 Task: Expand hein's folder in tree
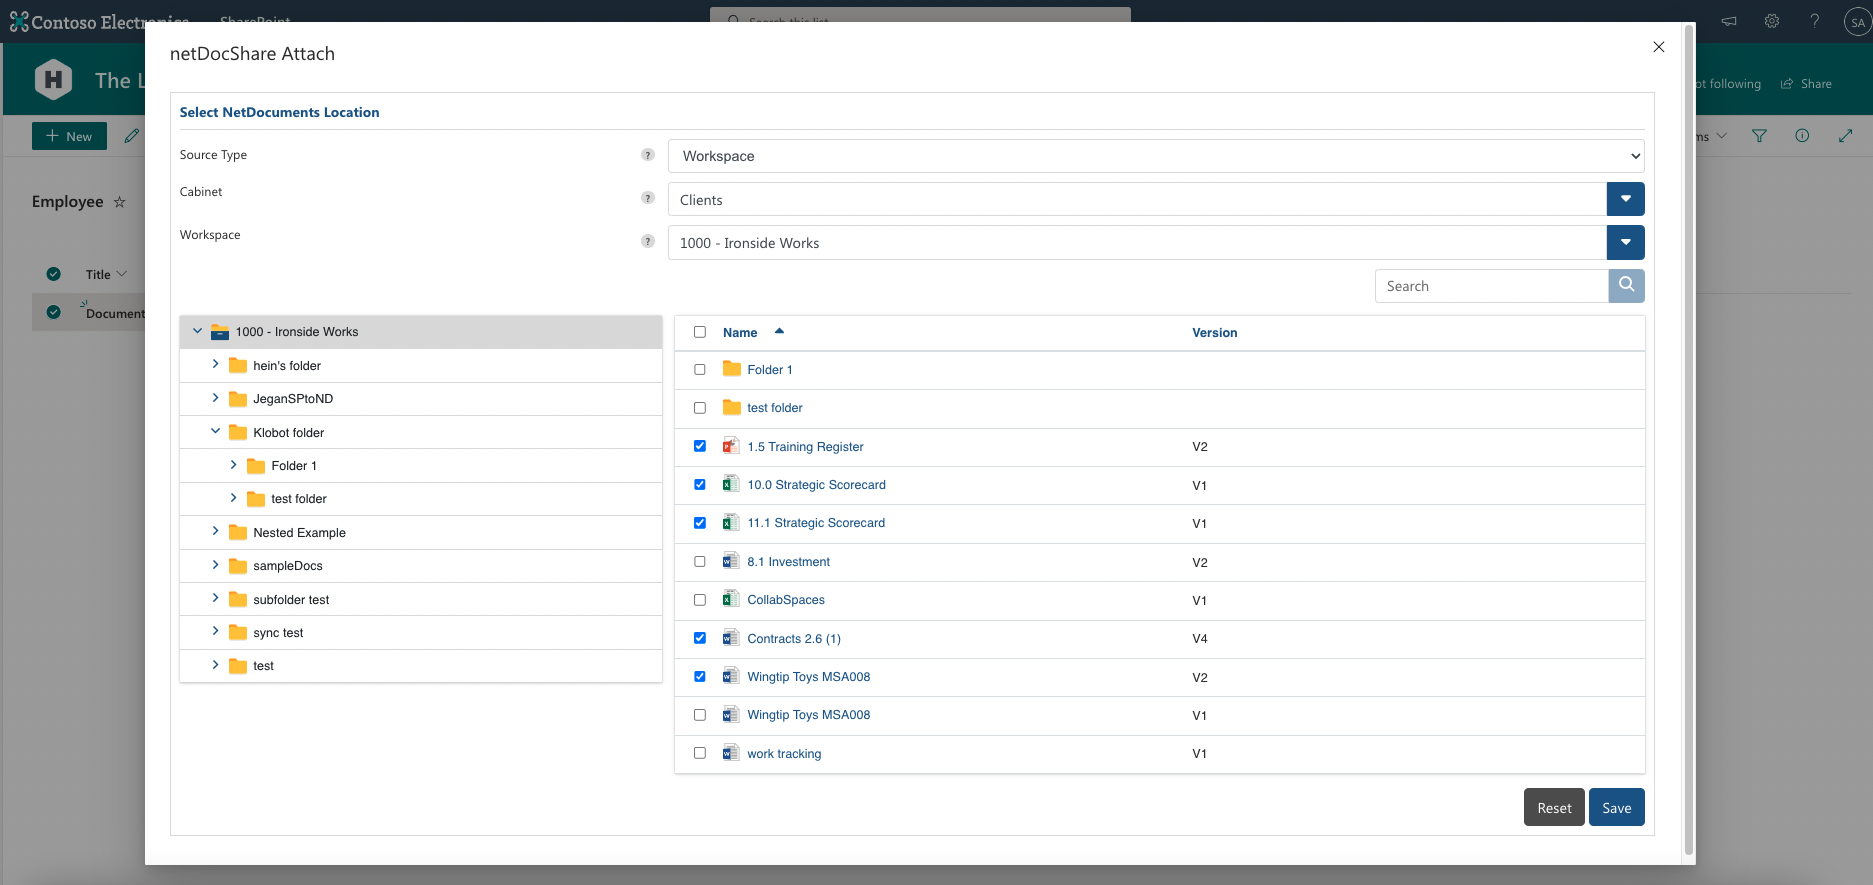click(x=215, y=364)
